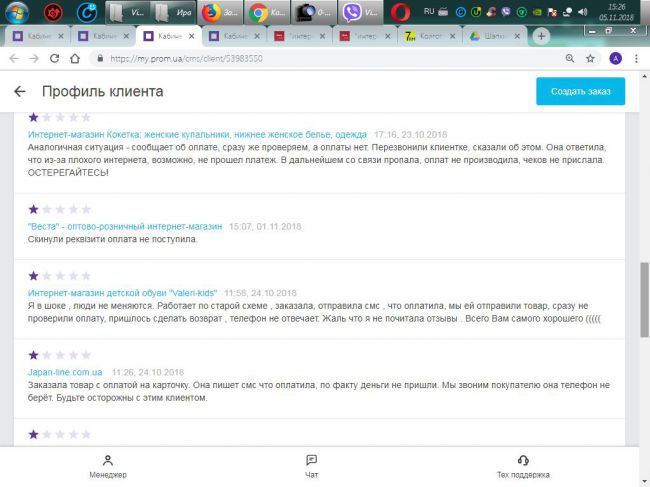Open Chrome's three-dot menu
The height and width of the screenshot is (487, 650).
point(636,58)
